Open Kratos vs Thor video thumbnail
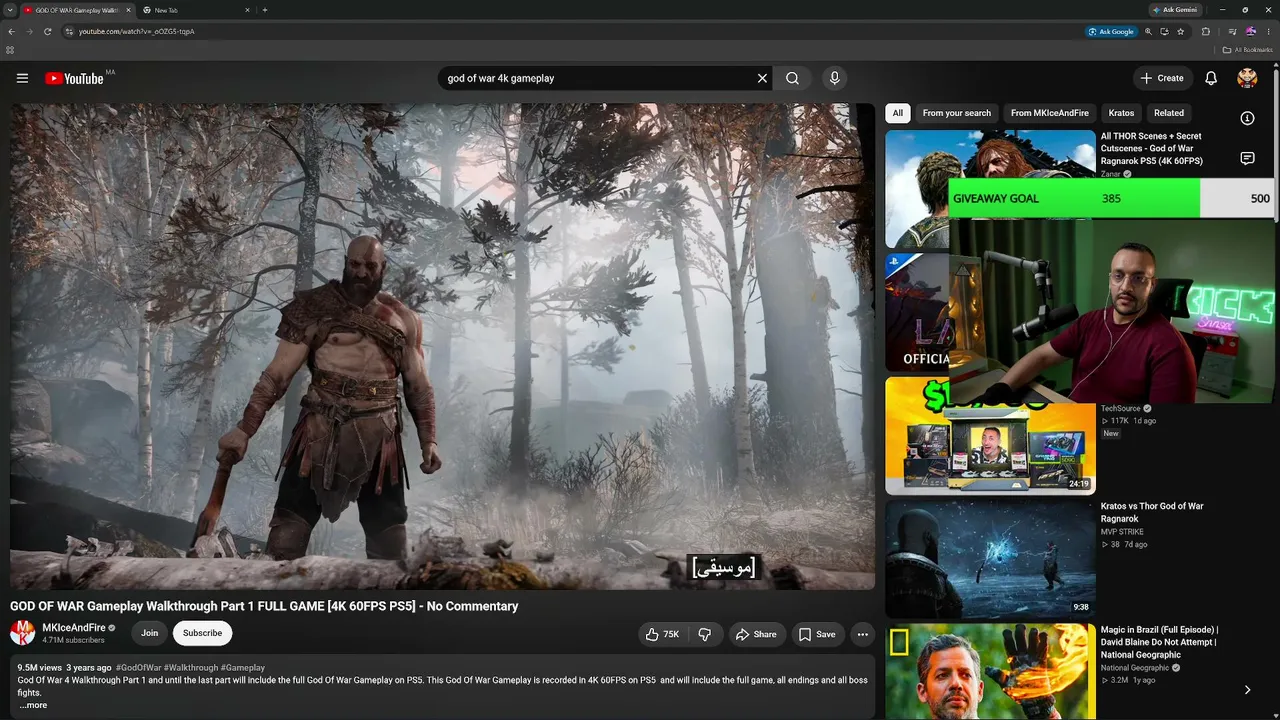Screen dimensions: 1280x720 (990, 559)
